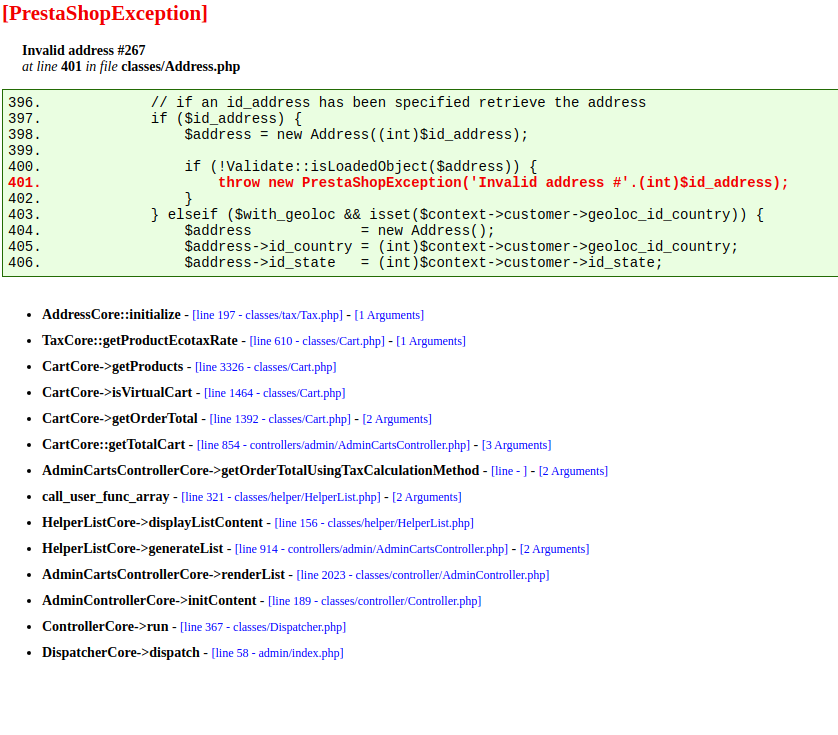Expand 2 Arguments for call_user_func_array
Screen dimensions: 838x735
tap(427, 497)
